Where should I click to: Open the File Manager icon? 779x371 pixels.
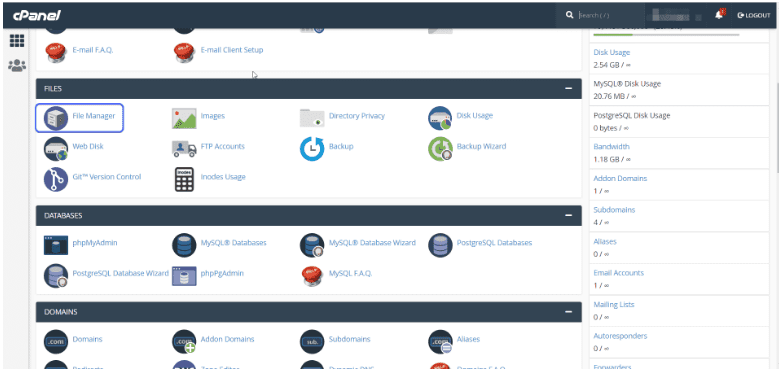pos(56,118)
